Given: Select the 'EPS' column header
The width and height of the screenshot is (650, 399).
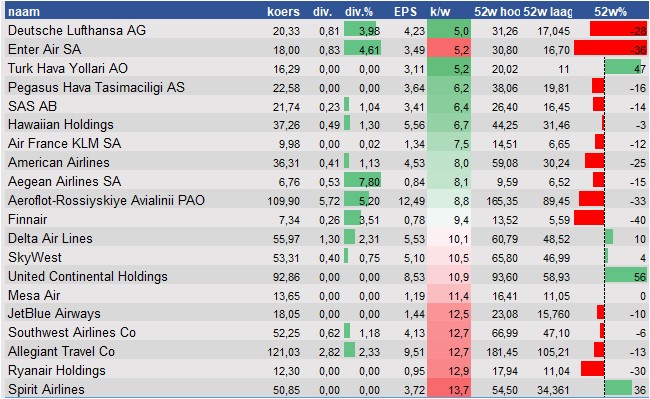Looking at the screenshot, I should click(405, 12).
